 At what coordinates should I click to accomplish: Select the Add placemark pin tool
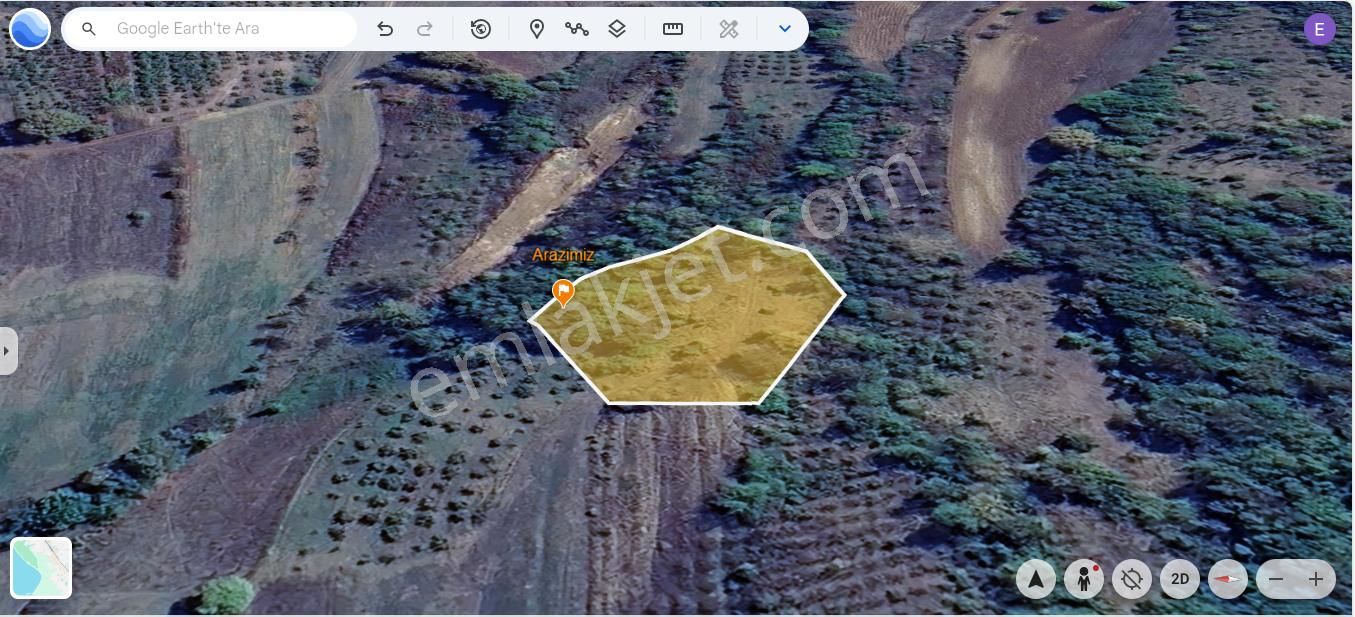(537, 28)
